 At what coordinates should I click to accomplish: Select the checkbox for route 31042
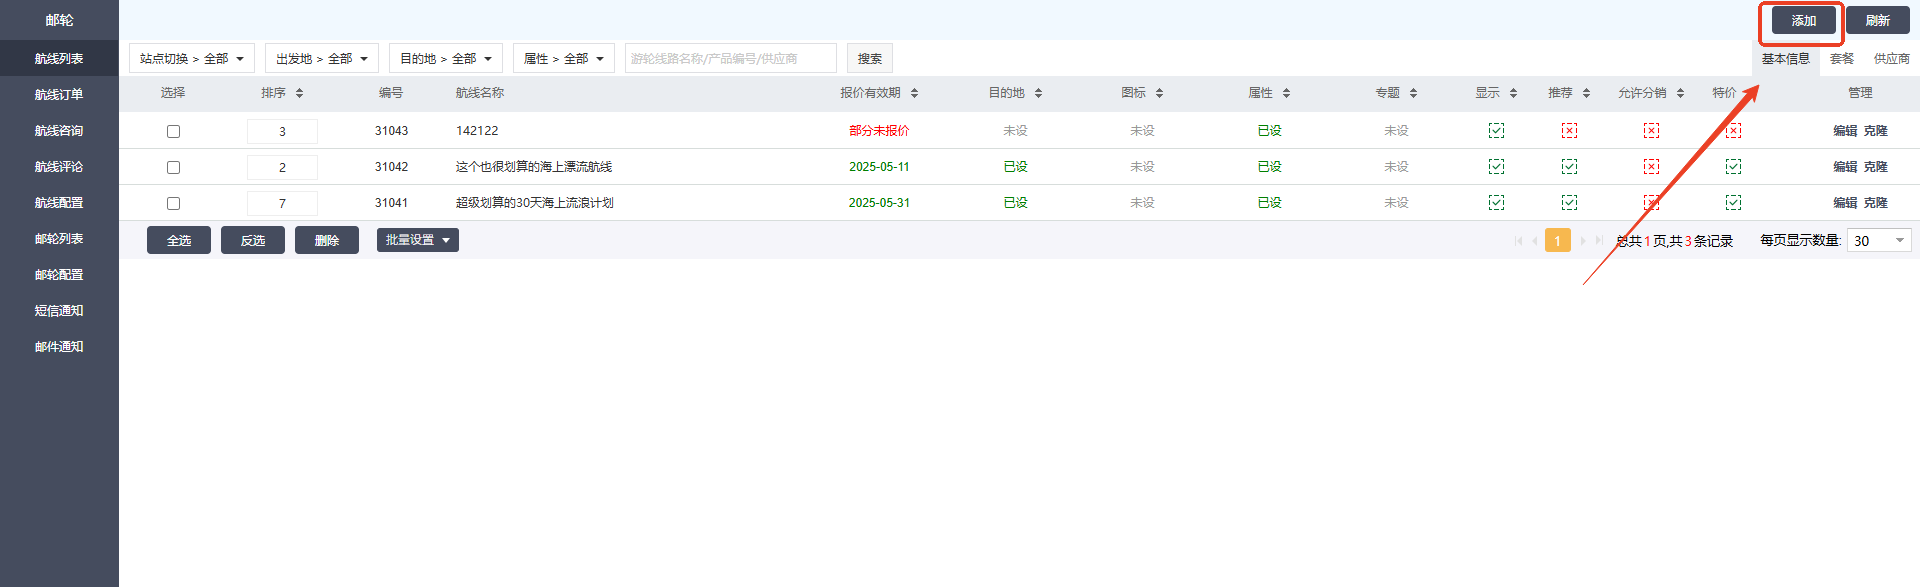pos(173,167)
